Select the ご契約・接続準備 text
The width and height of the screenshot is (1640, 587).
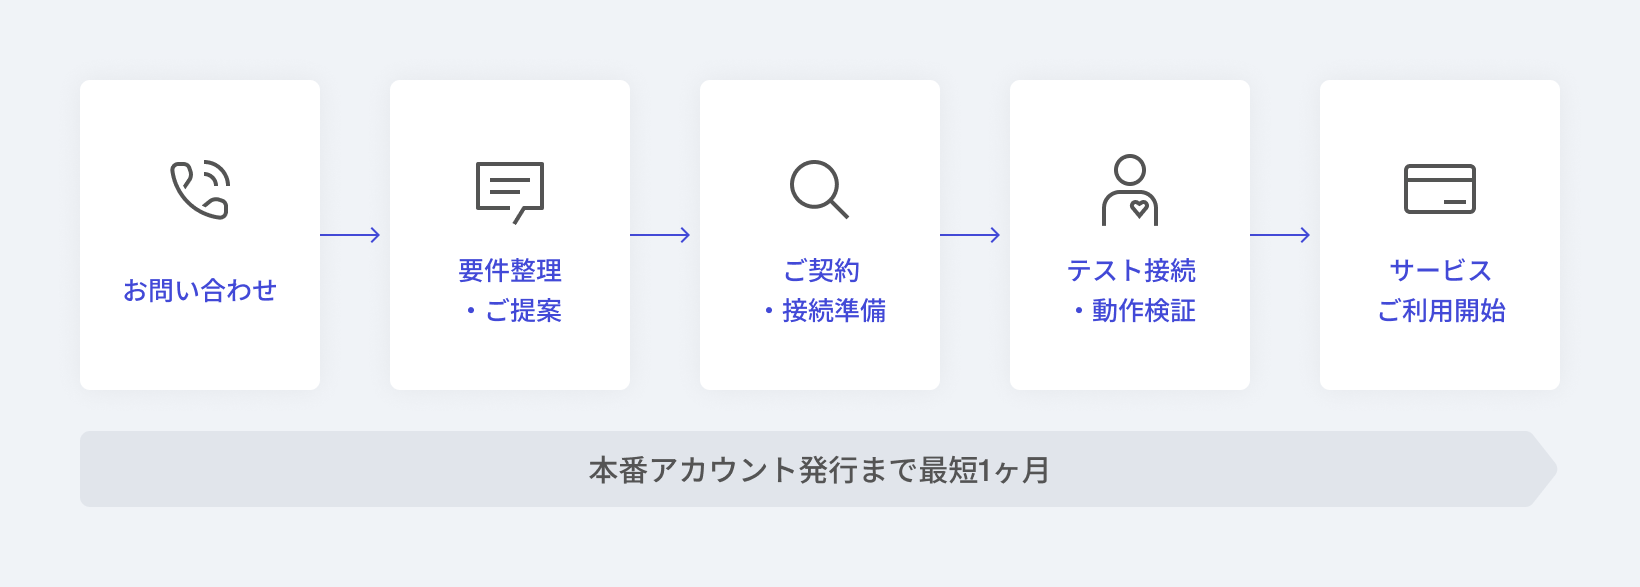[820, 290]
